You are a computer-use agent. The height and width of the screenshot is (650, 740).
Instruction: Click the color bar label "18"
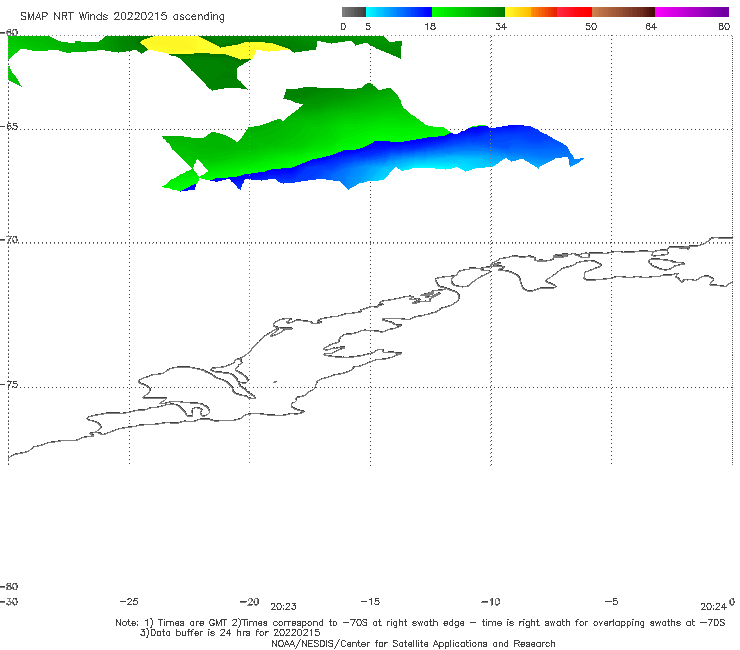tap(430, 27)
